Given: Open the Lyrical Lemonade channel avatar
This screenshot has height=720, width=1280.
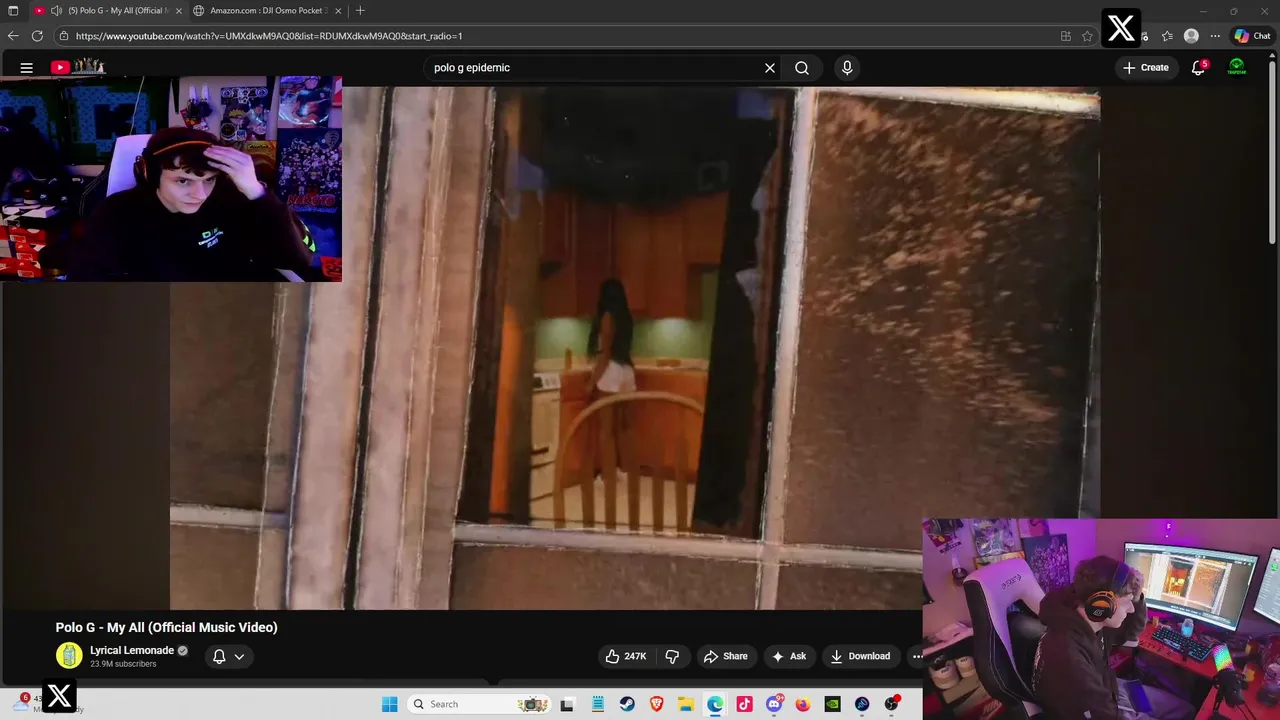Looking at the screenshot, I should [69, 656].
